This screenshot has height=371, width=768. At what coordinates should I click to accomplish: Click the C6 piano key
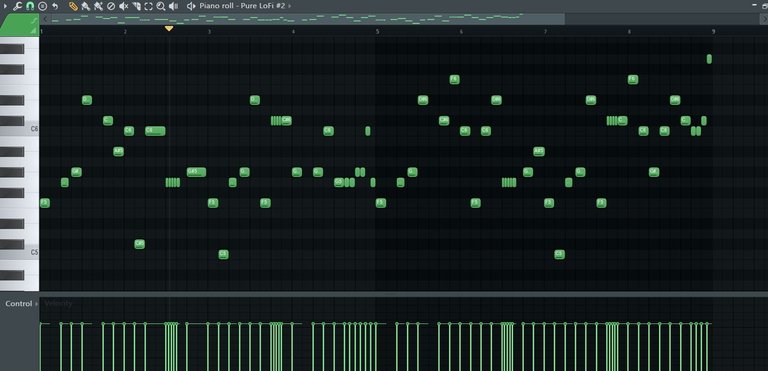click(20, 129)
